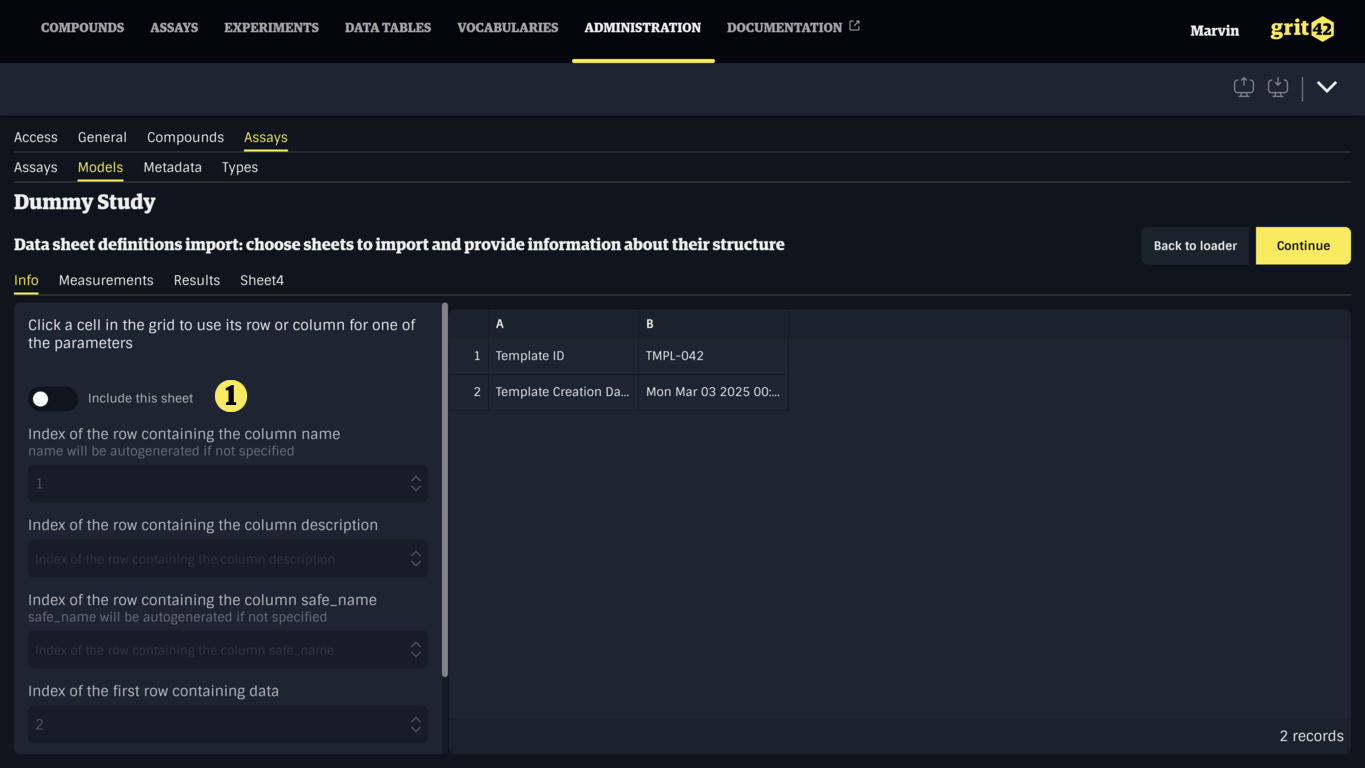
Task: Open the Sheet4 tab
Action: (261, 280)
